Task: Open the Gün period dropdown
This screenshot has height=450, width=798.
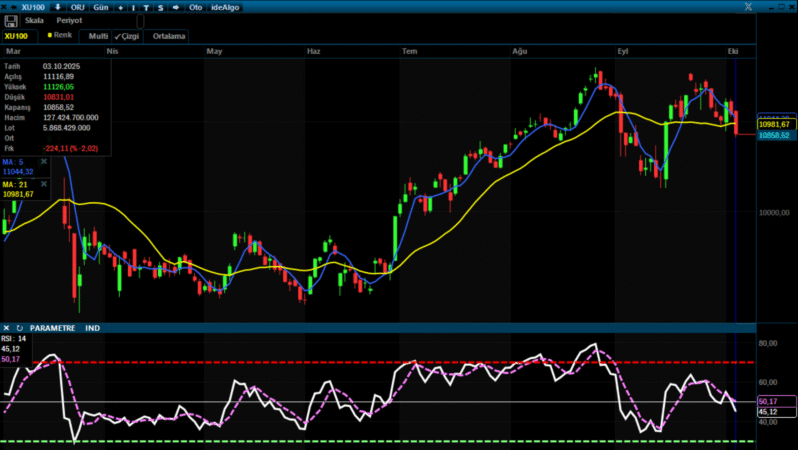Action: [x=100, y=6]
